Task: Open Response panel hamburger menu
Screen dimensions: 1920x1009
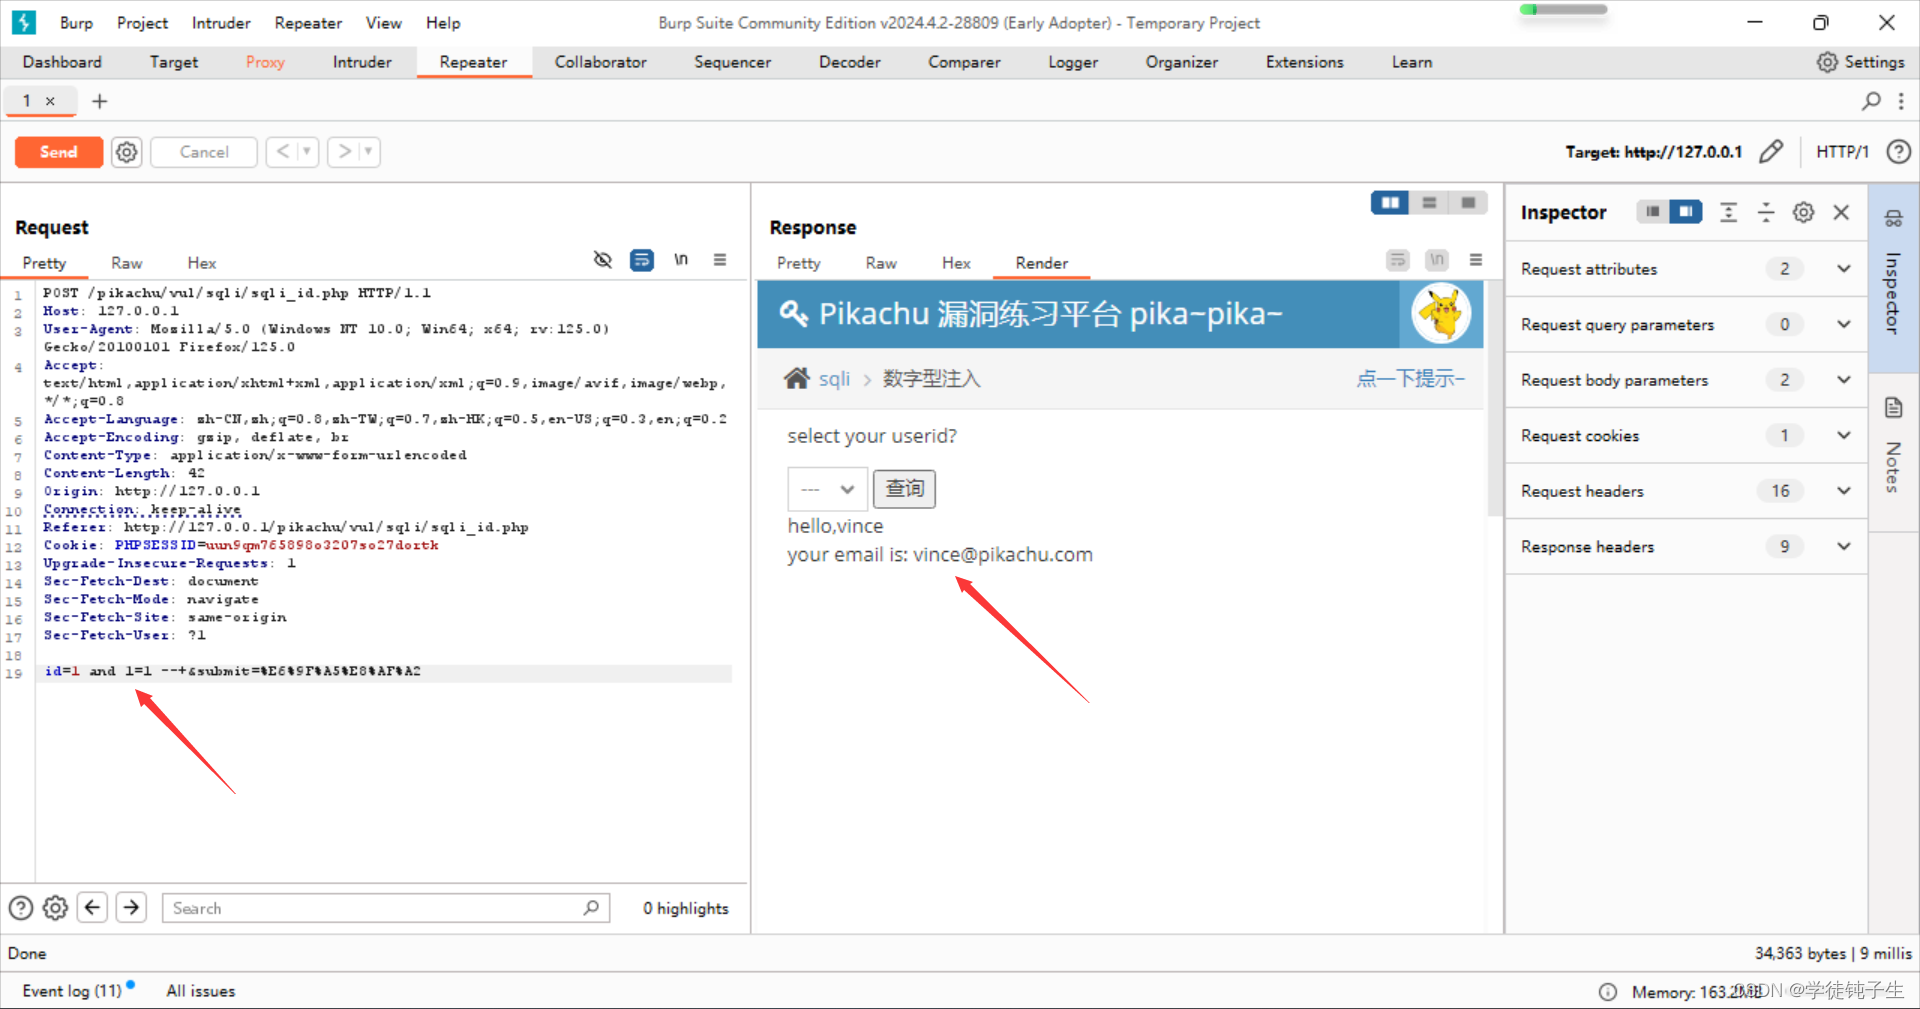Action: coord(1475,260)
